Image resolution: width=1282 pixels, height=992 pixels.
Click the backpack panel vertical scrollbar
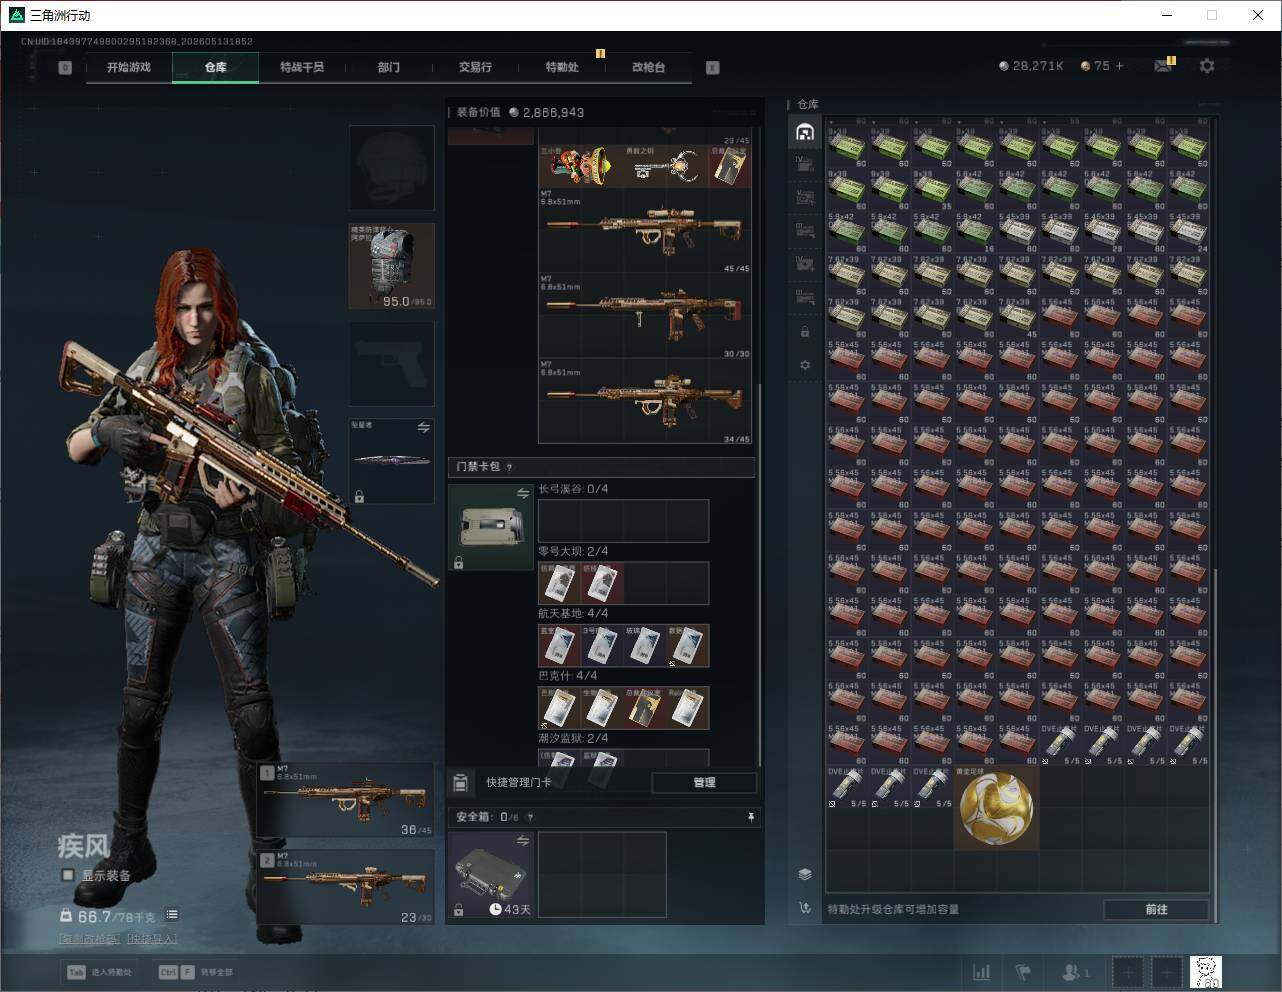point(759,575)
